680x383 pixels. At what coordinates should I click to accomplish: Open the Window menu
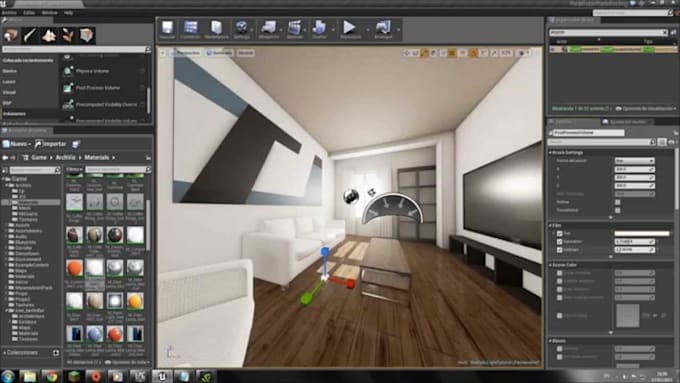click(49, 13)
